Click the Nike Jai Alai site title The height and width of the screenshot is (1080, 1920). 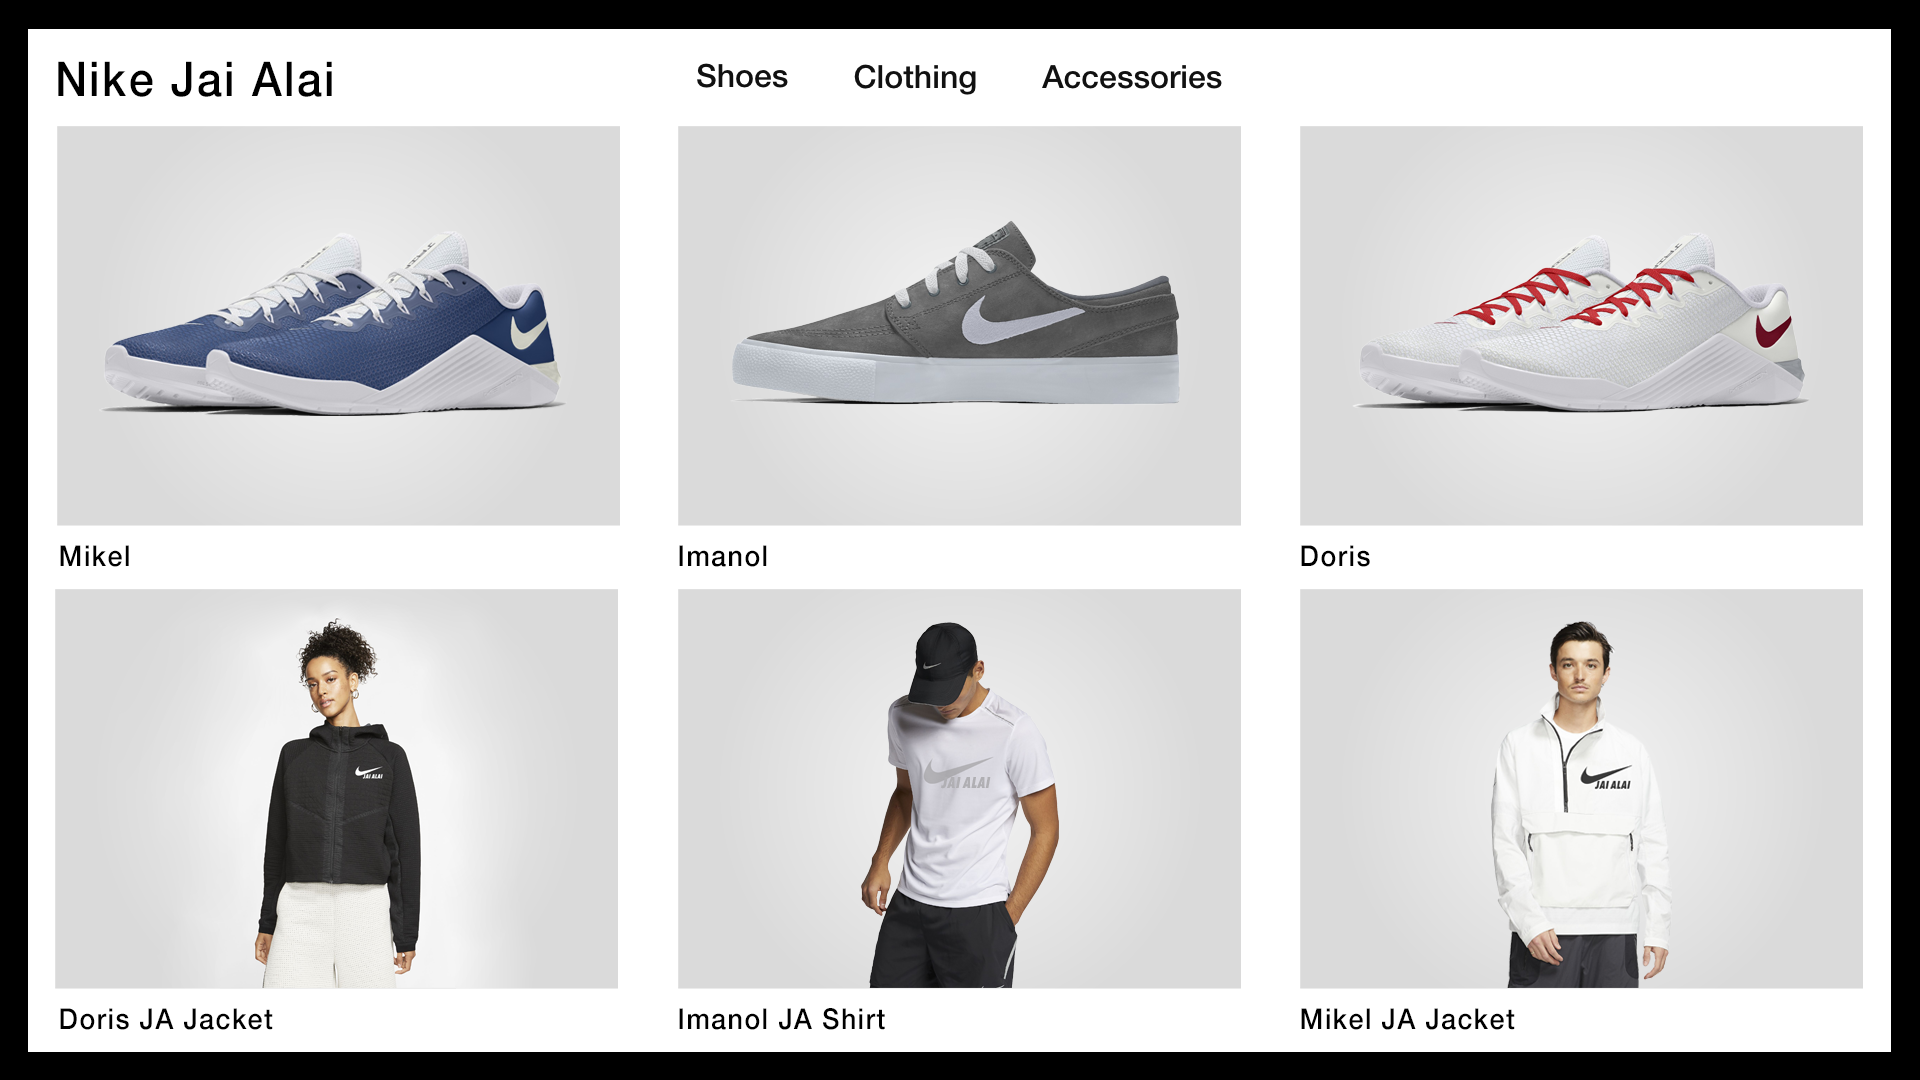coord(195,80)
